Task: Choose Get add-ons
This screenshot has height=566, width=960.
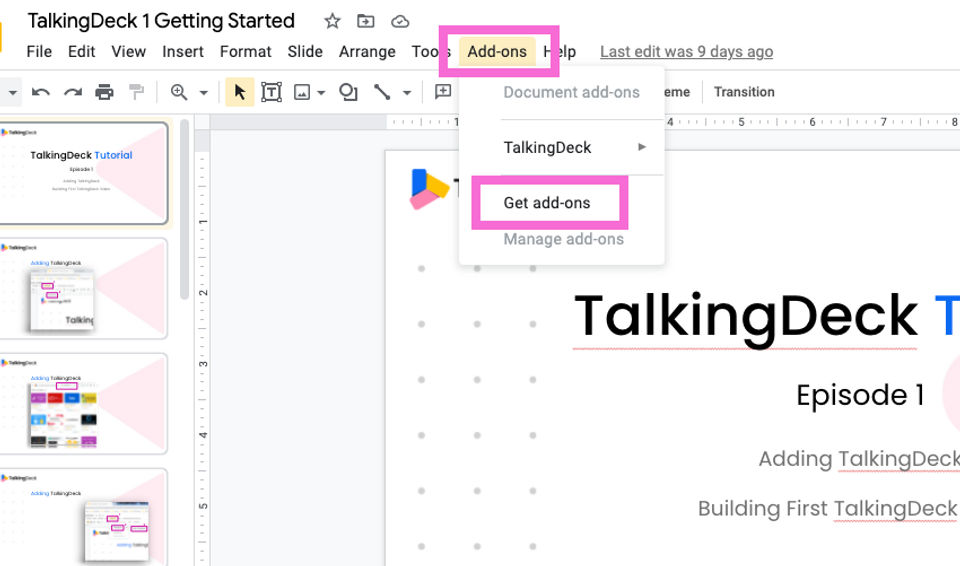Action: tap(547, 203)
